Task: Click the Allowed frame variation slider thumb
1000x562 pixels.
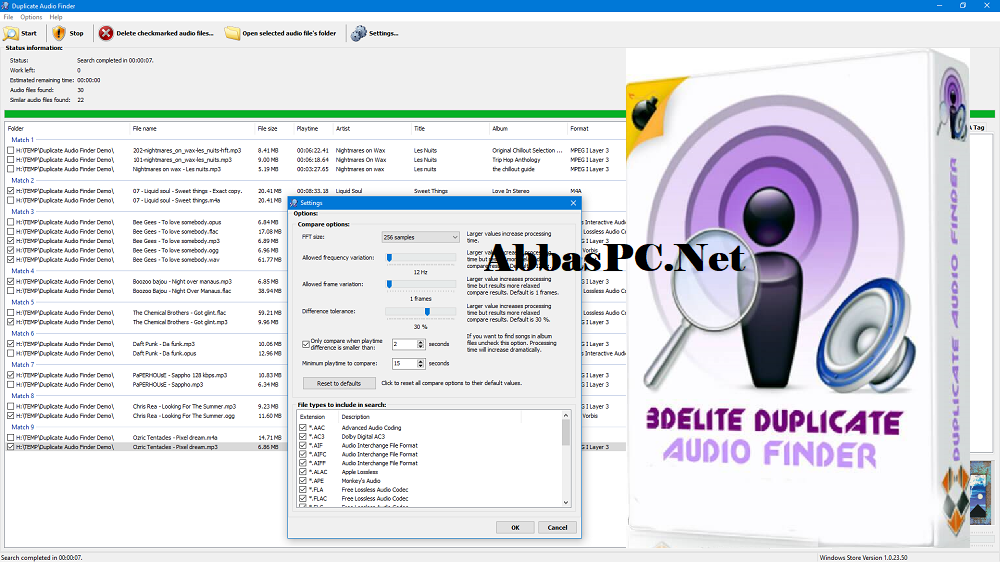Action: pos(389,285)
